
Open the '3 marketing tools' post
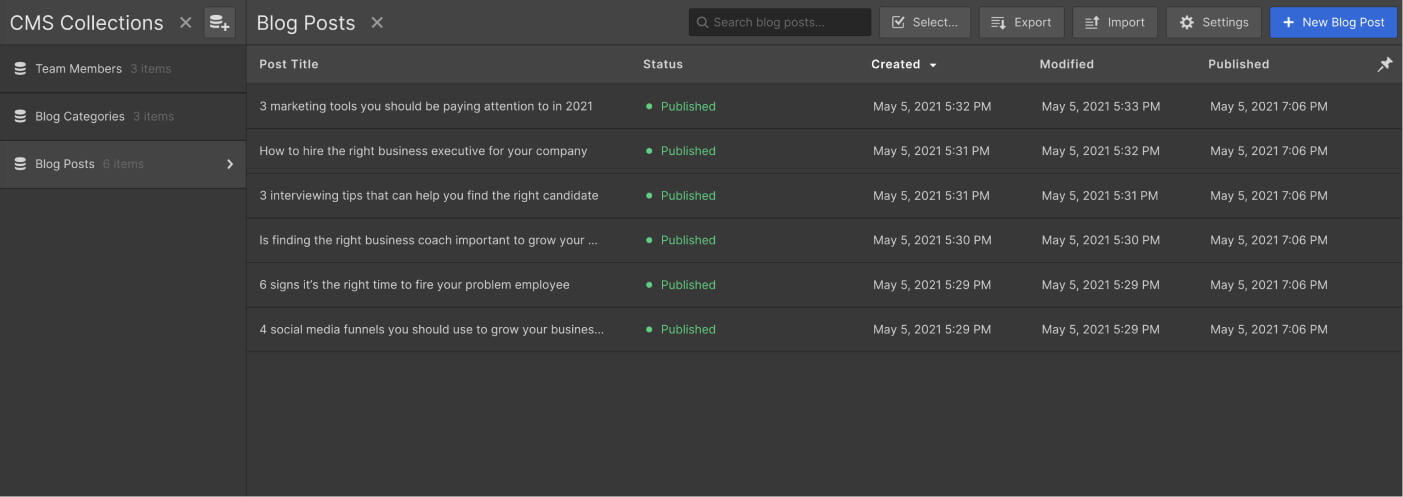[425, 106]
